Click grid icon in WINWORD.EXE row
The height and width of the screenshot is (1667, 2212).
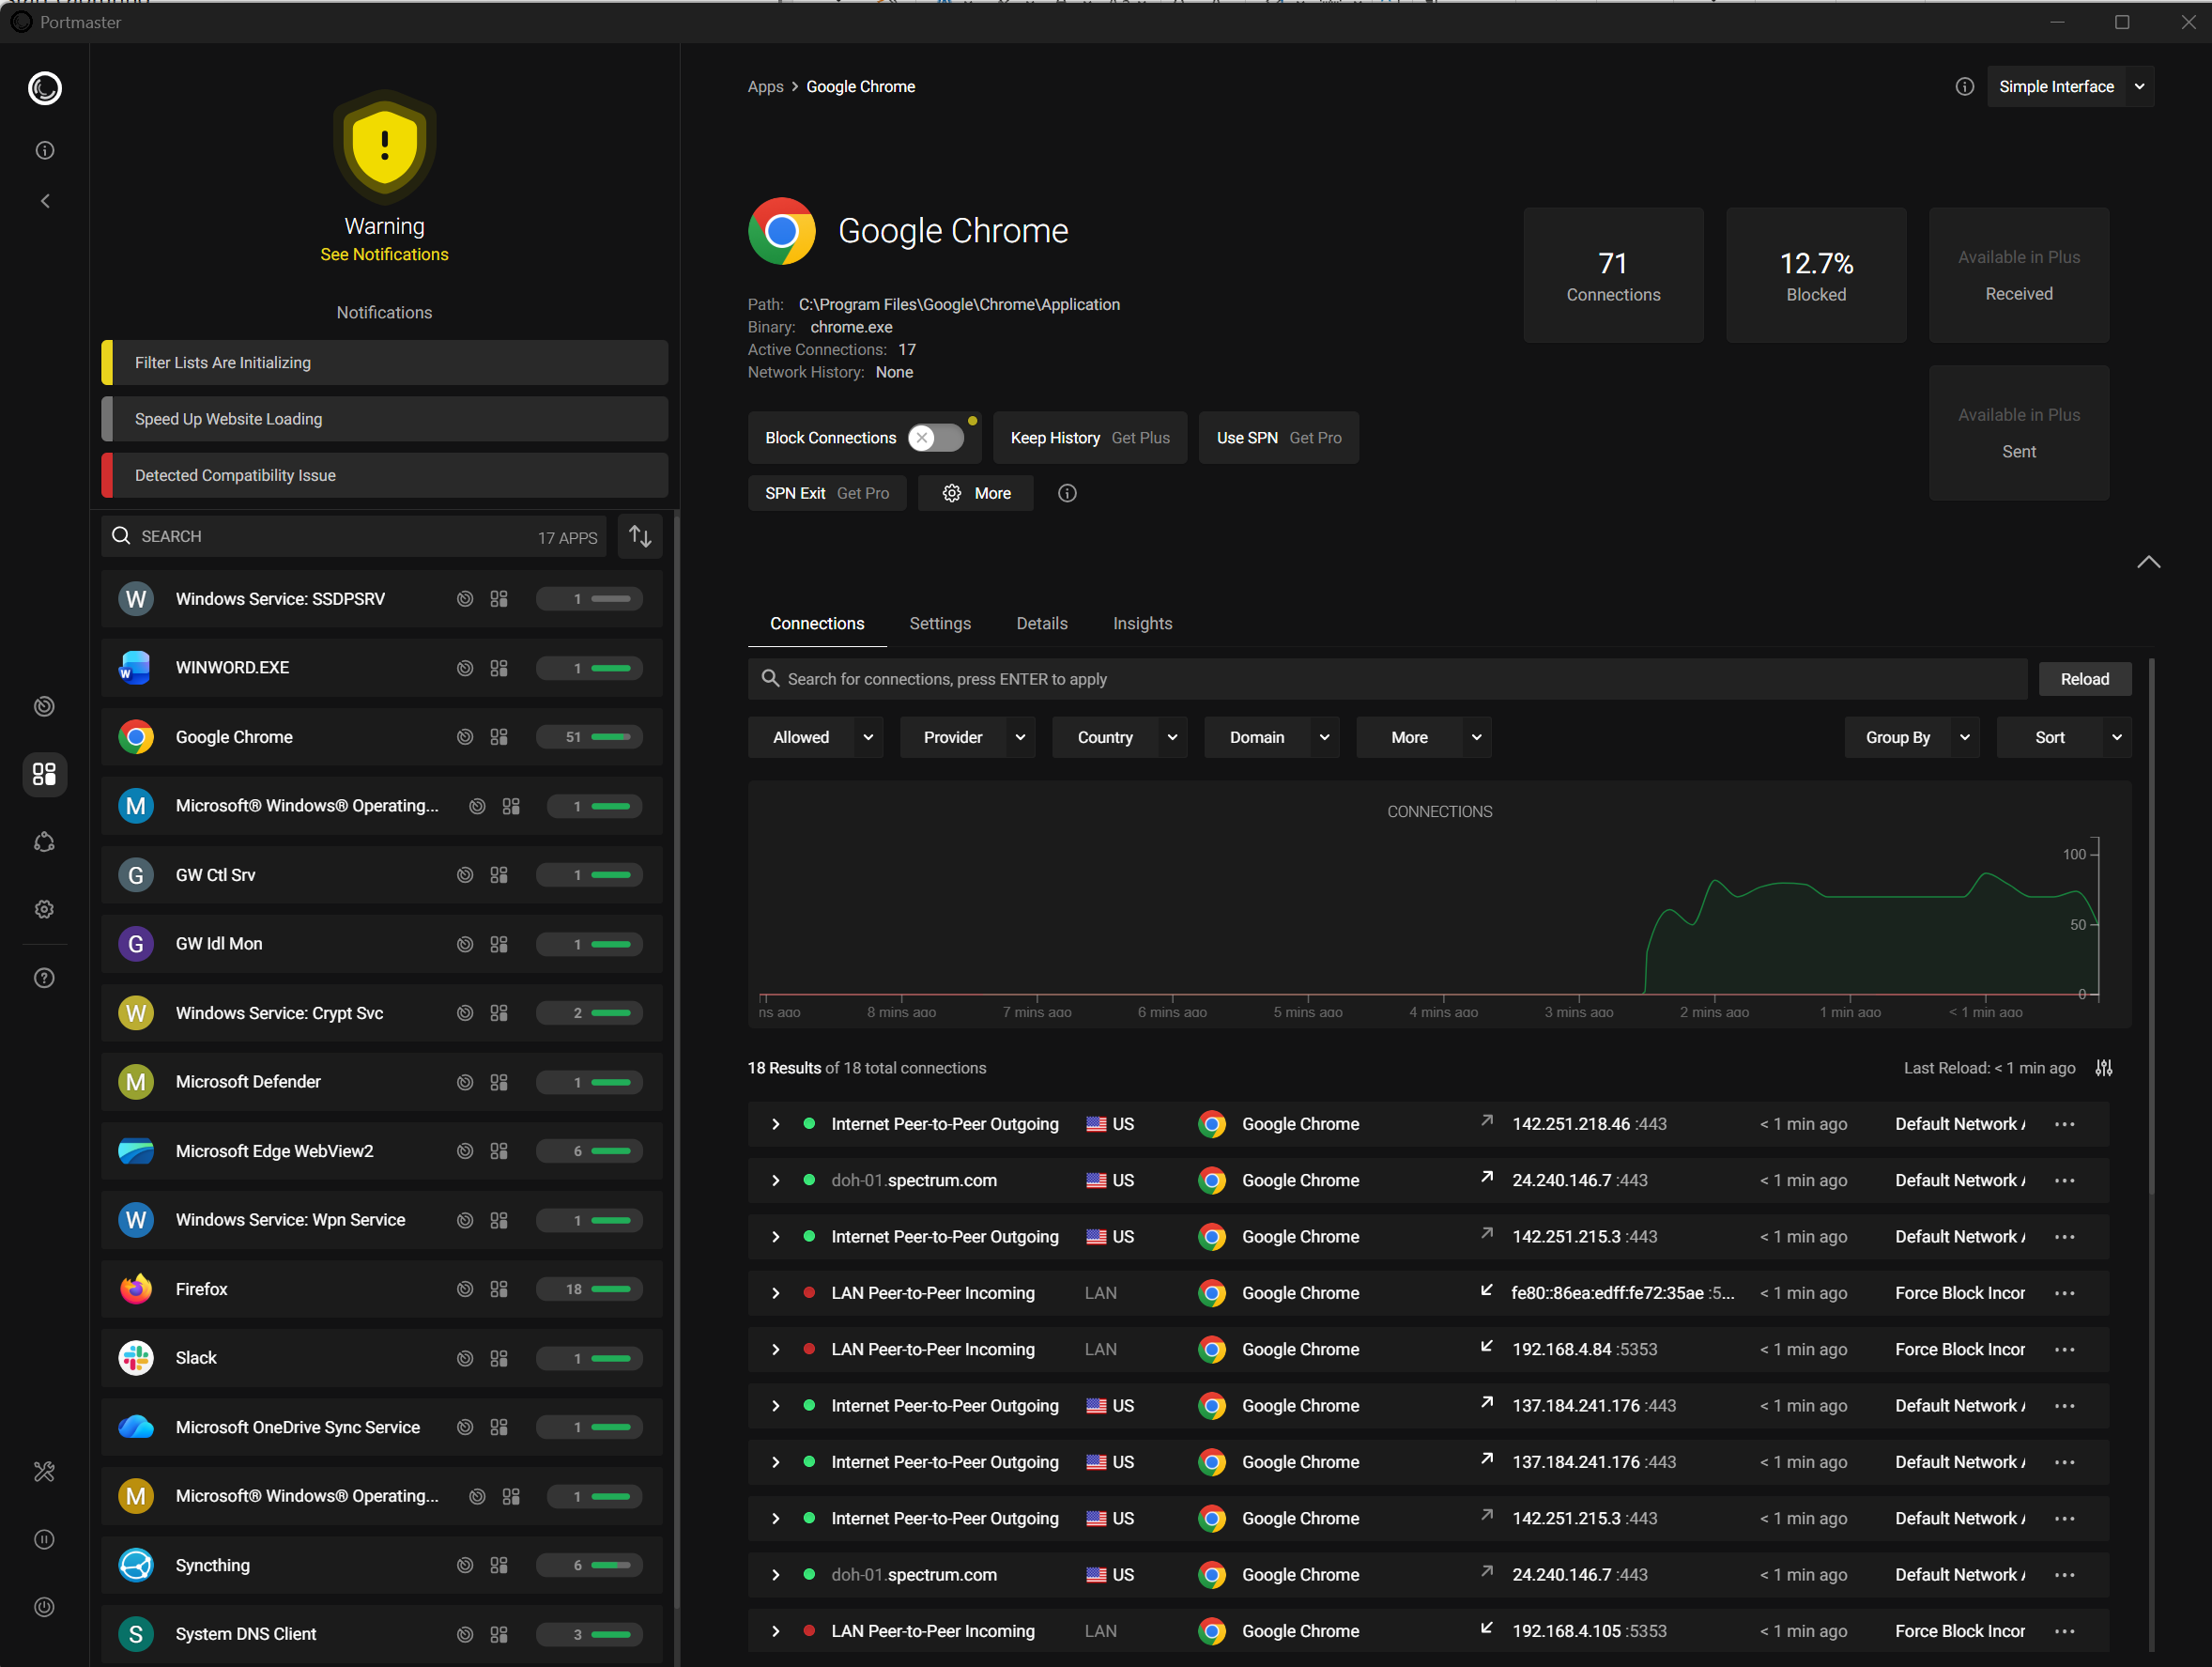coord(499,668)
